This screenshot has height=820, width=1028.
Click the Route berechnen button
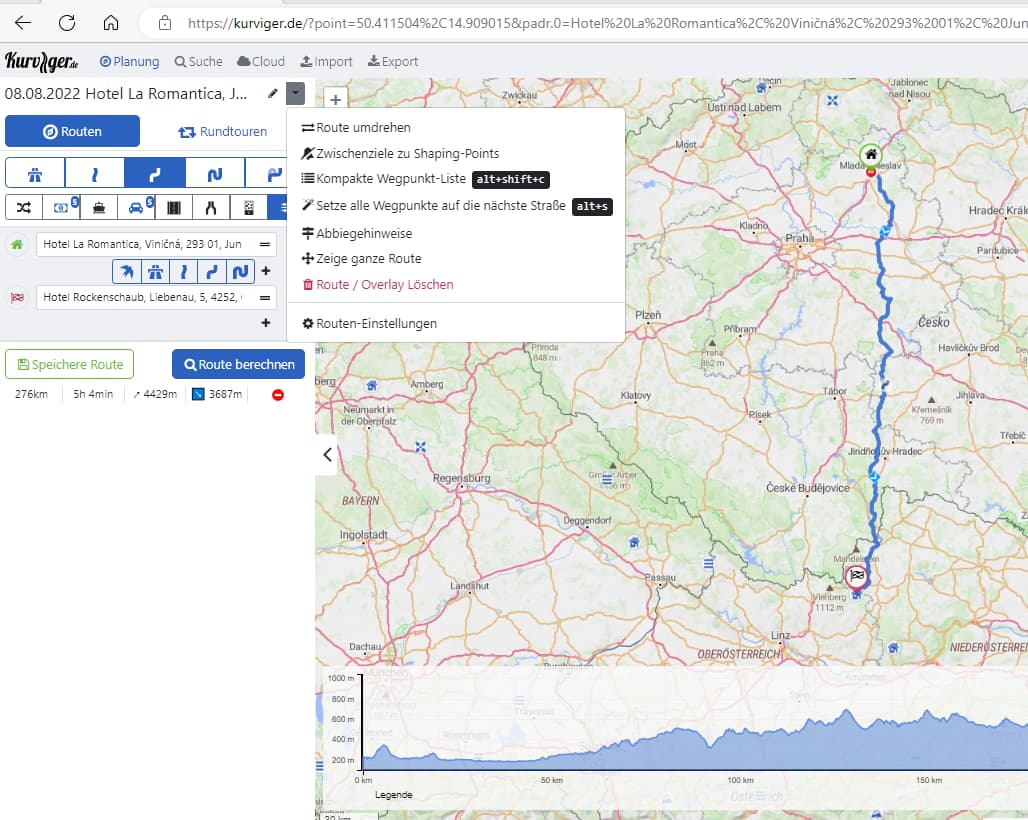239,364
